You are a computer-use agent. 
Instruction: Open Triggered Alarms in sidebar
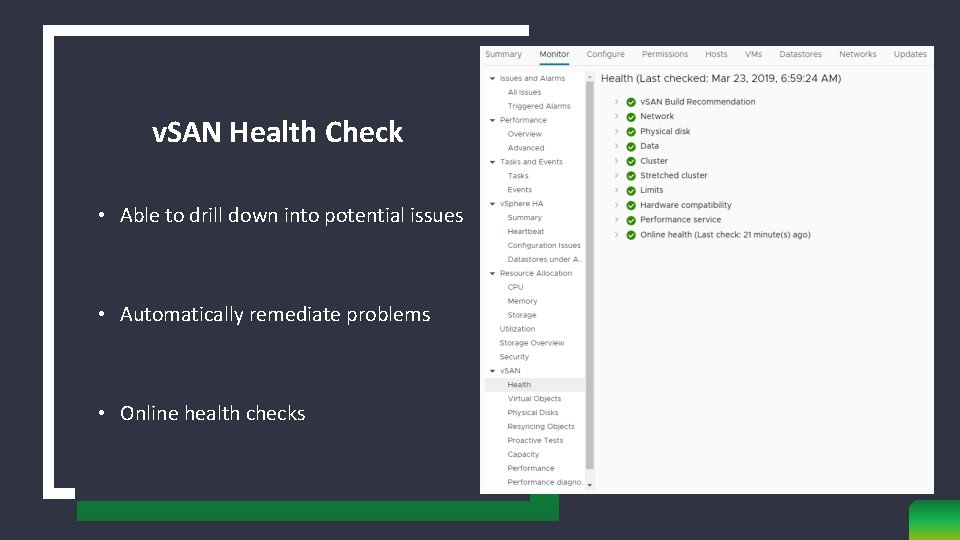pyautogui.click(x=539, y=106)
